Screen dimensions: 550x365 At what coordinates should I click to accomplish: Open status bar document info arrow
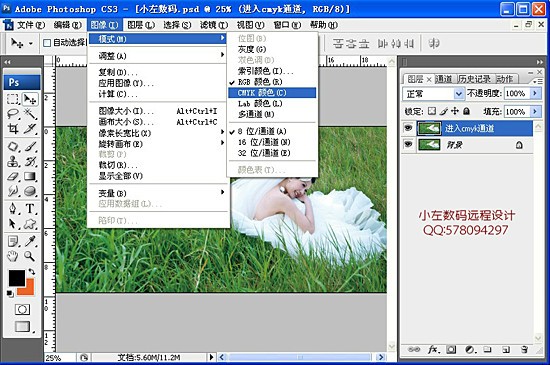pyautogui.click(x=211, y=357)
